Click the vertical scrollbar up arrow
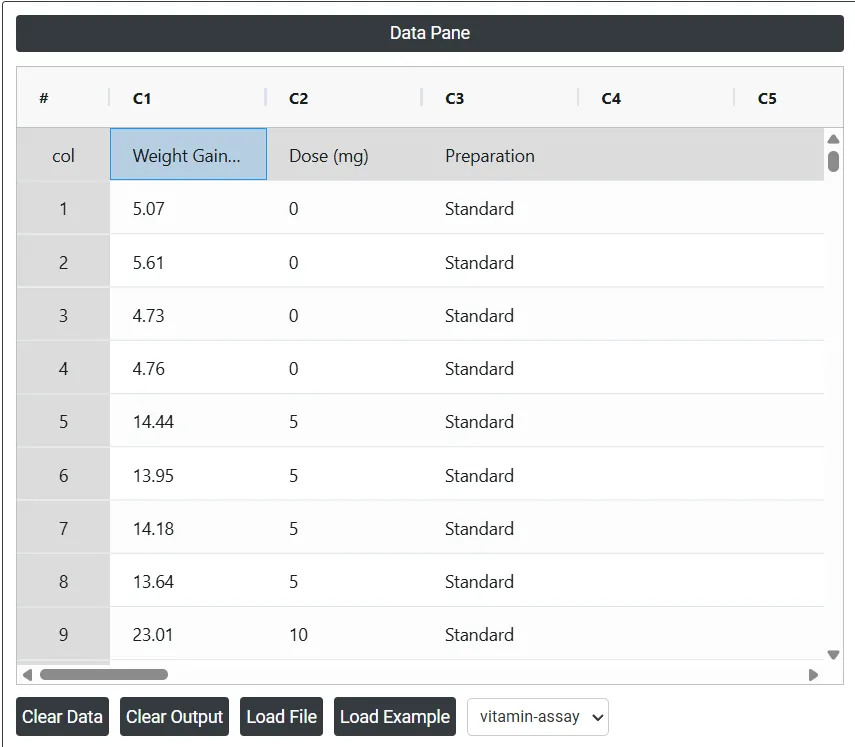 (x=833, y=139)
